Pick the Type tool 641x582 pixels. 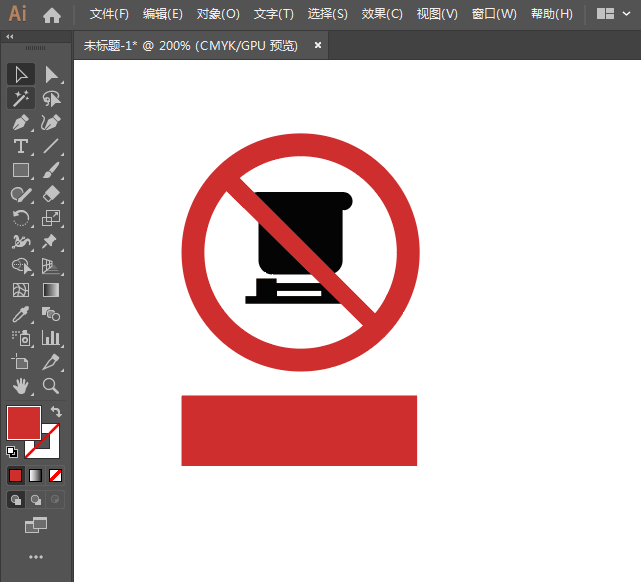pos(21,147)
